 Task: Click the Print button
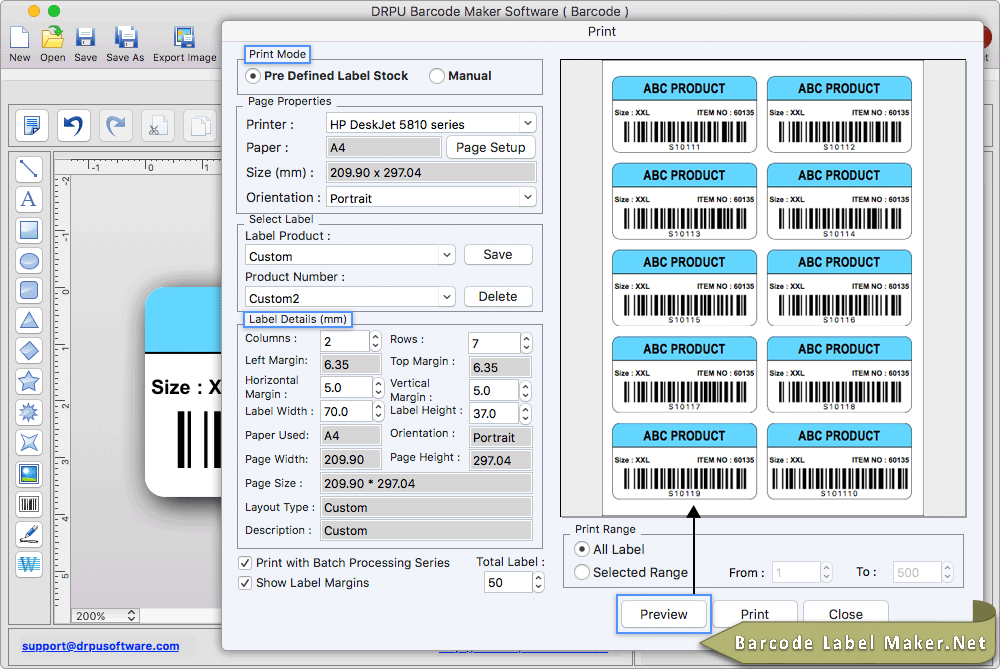[755, 614]
